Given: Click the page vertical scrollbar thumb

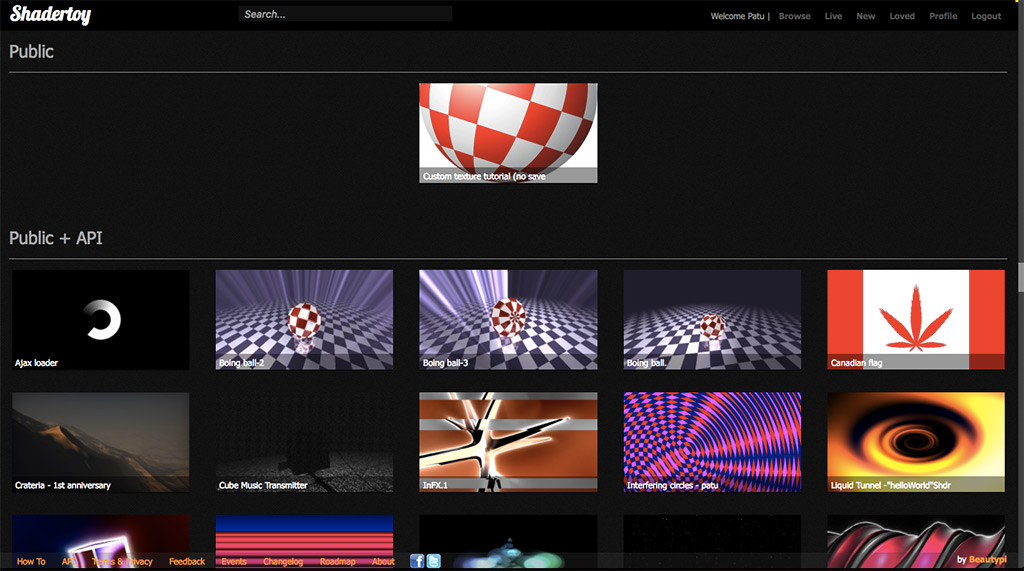Looking at the screenshot, I should pyautogui.click(x=1021, y=277).
